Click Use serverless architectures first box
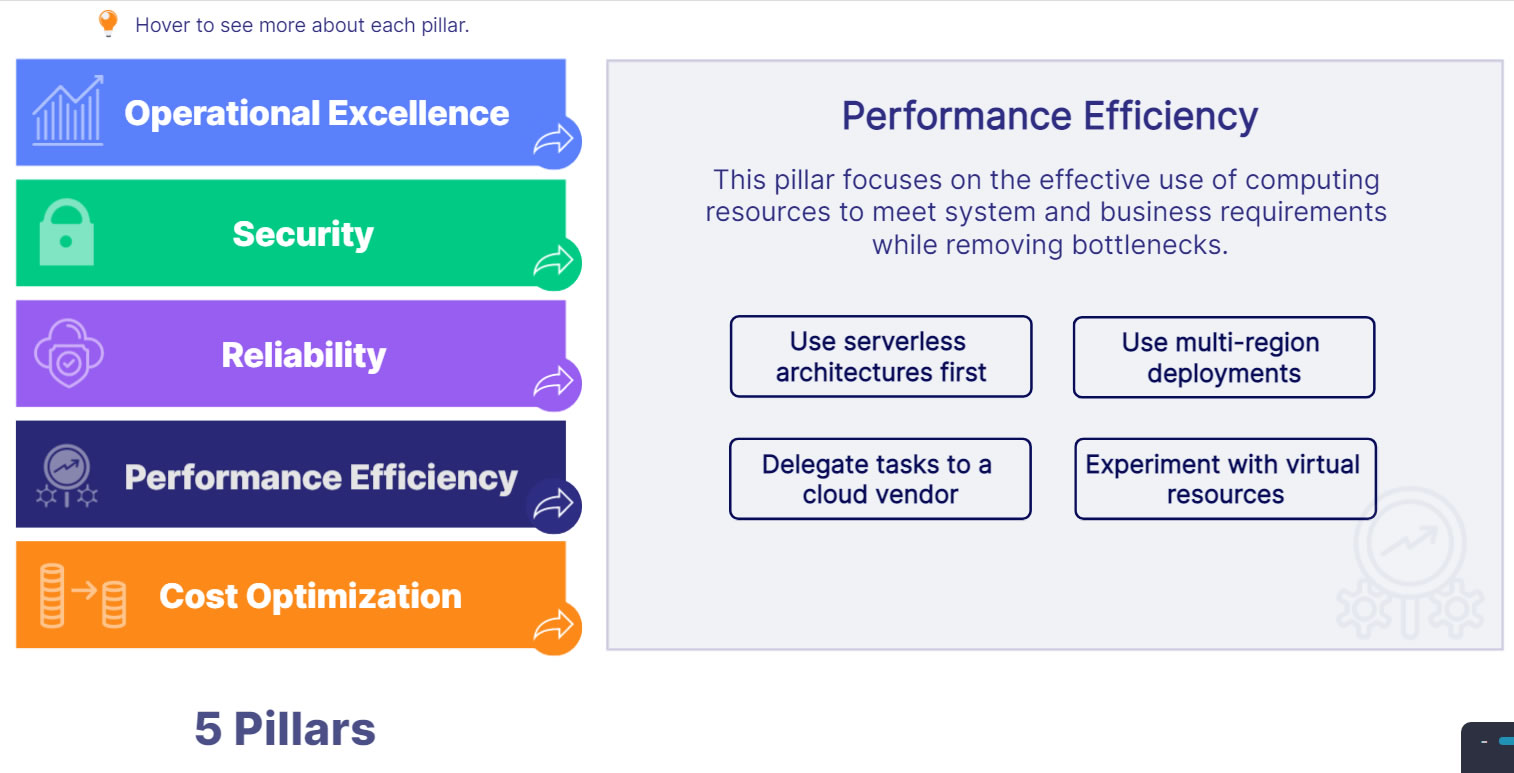The width and height of the screenshot is (1514, 773). [880, 357]
